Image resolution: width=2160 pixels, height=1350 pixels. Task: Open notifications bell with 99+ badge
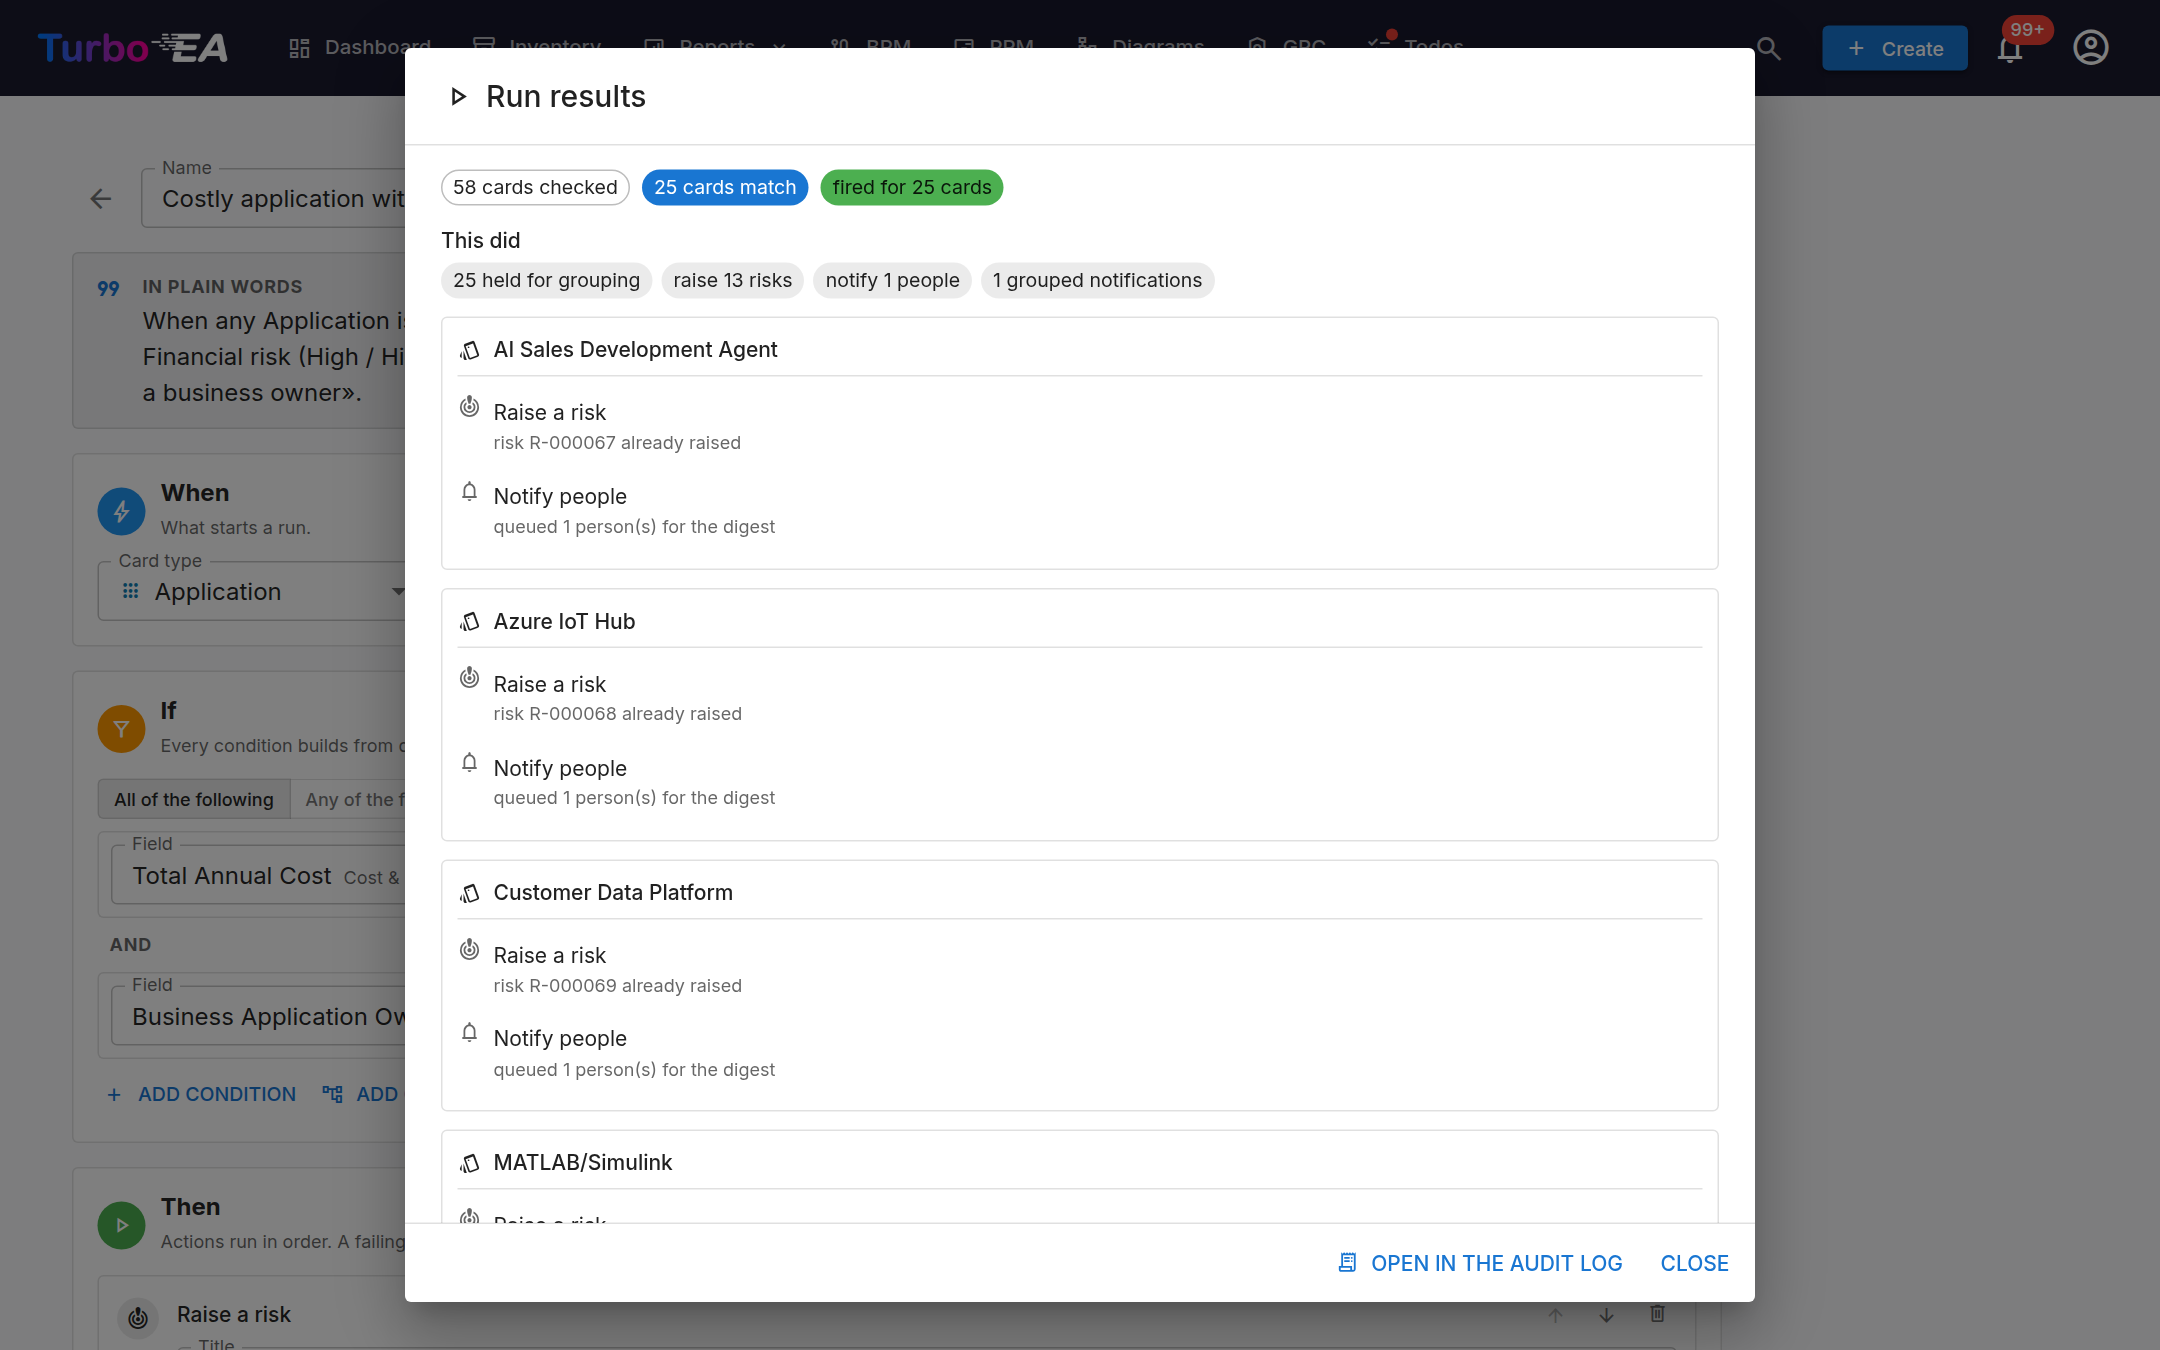(x=2010, y=48)
